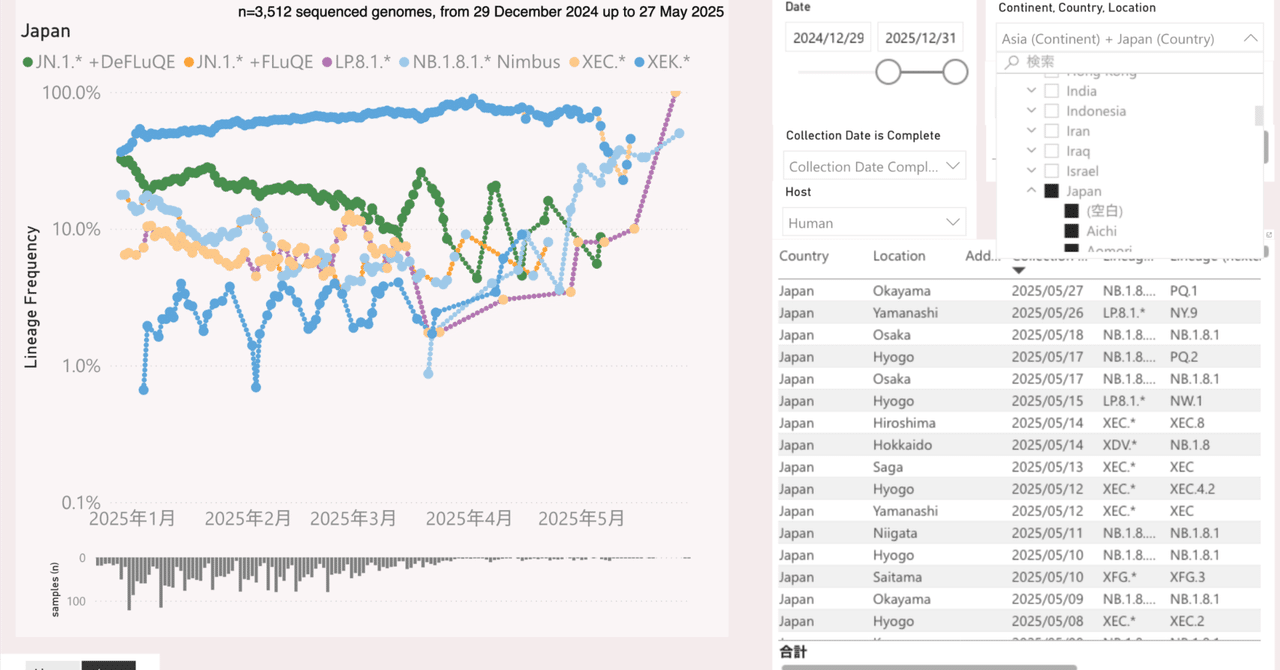
Task: Click the magnifier icon in the location search box
Action: (x=1012, y=62)
